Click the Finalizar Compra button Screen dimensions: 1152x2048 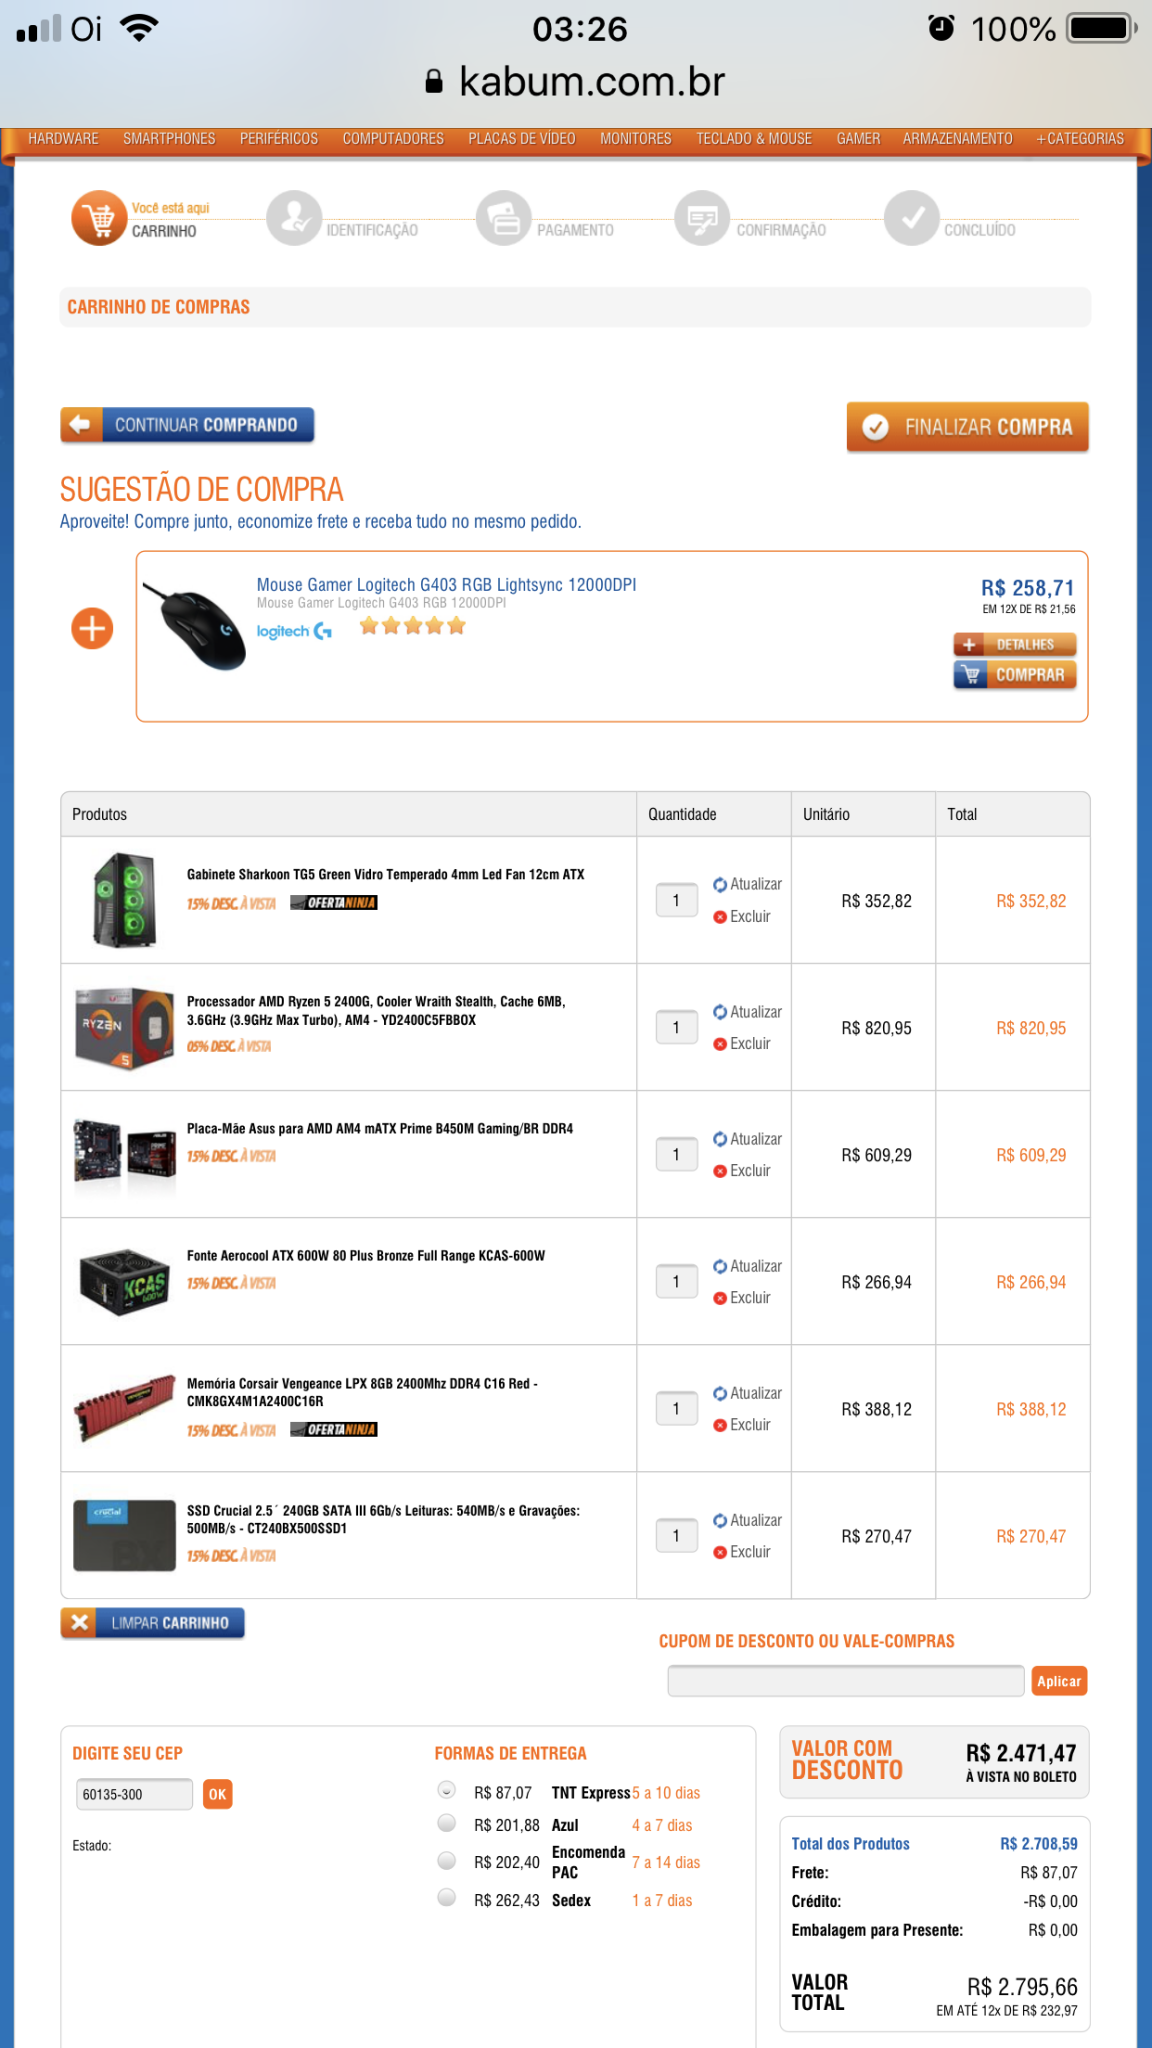(967, 427)
